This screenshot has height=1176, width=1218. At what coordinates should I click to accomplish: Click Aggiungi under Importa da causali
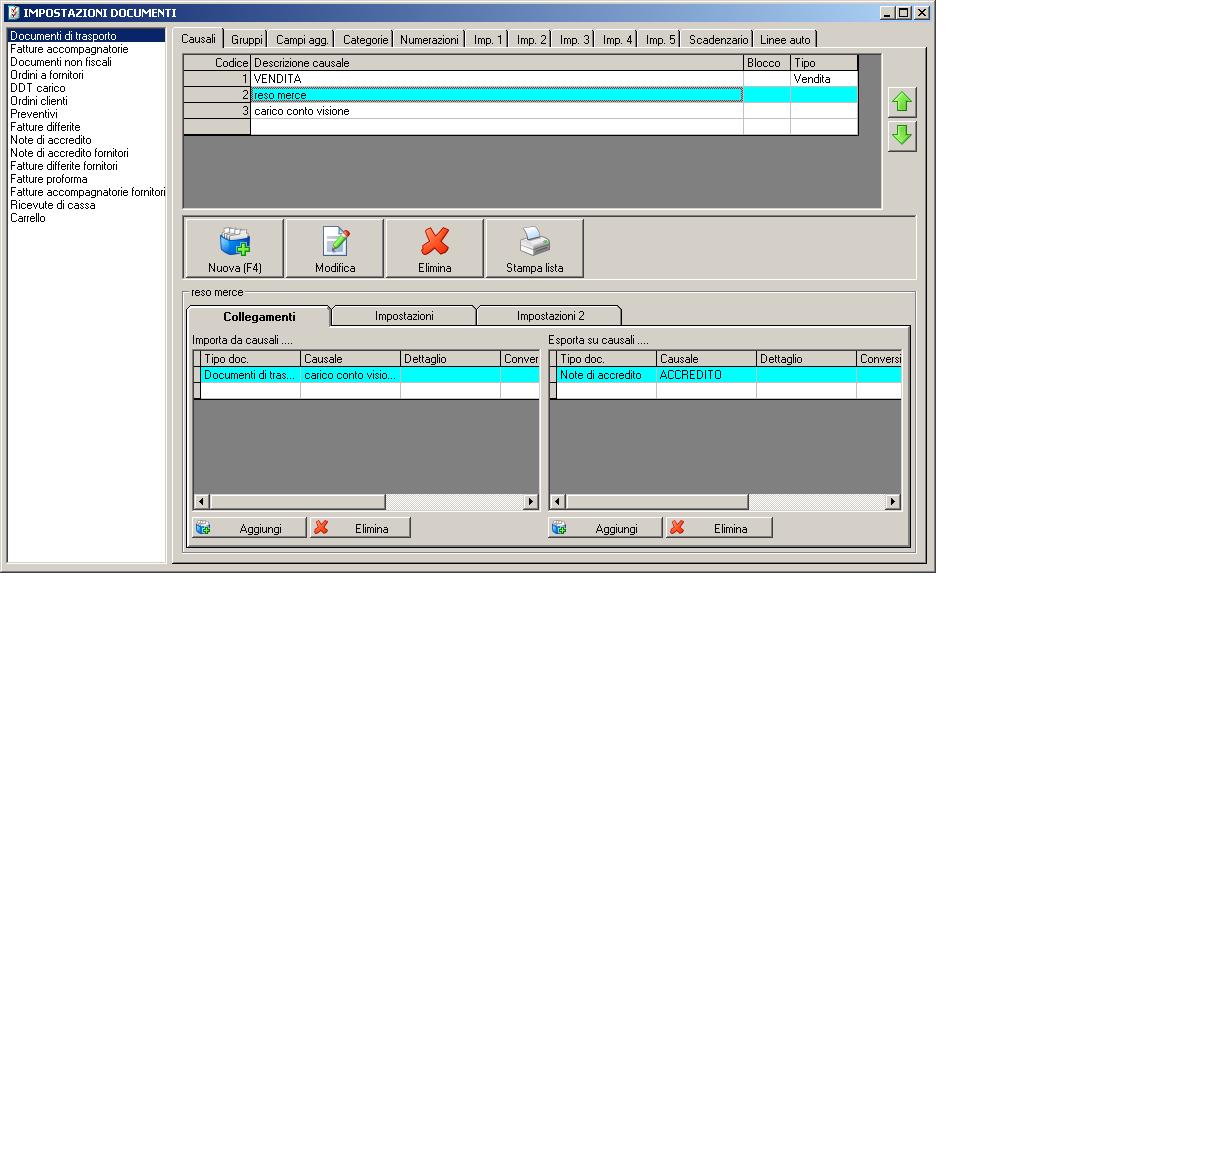(x=249, y=528)
